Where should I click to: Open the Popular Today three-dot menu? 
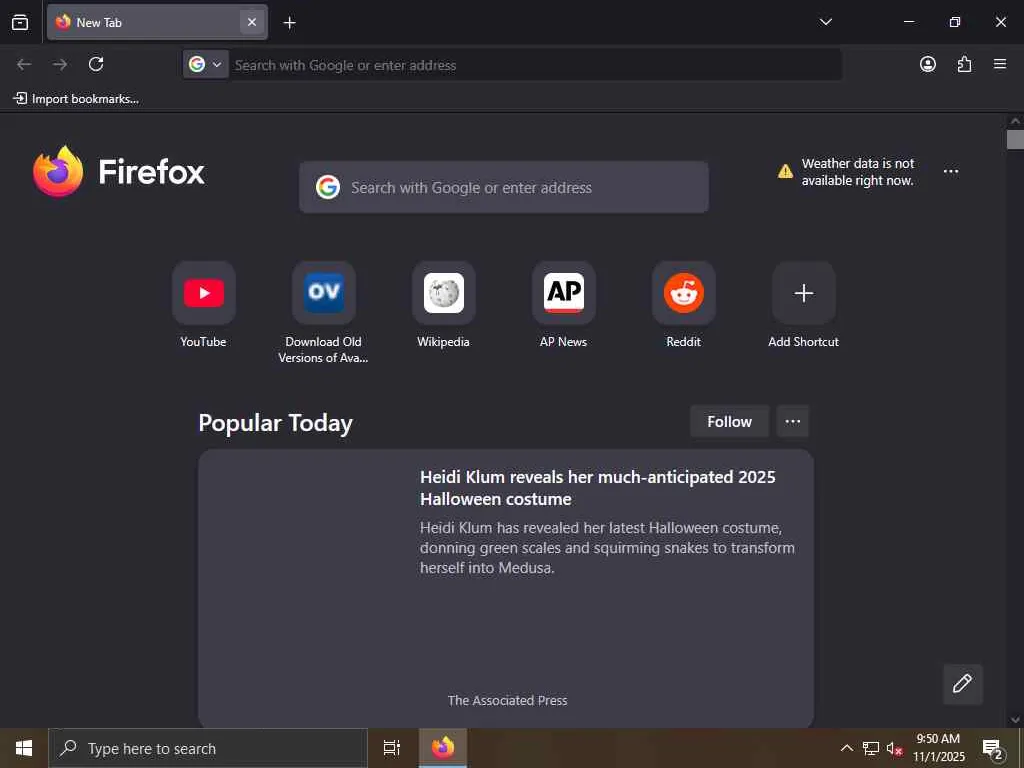pyautogui.click(x=793, y=421)
